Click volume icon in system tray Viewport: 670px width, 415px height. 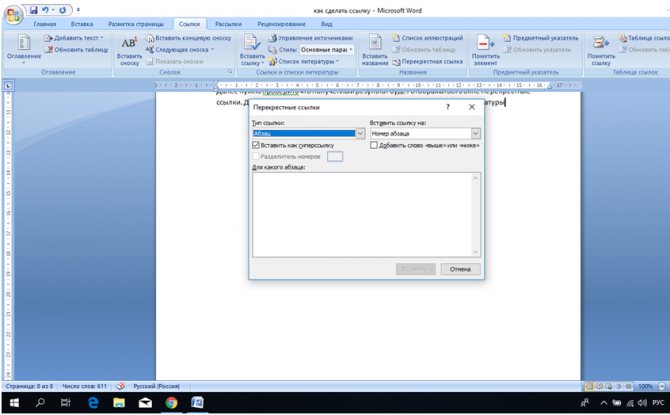click(x=642, y=403)
